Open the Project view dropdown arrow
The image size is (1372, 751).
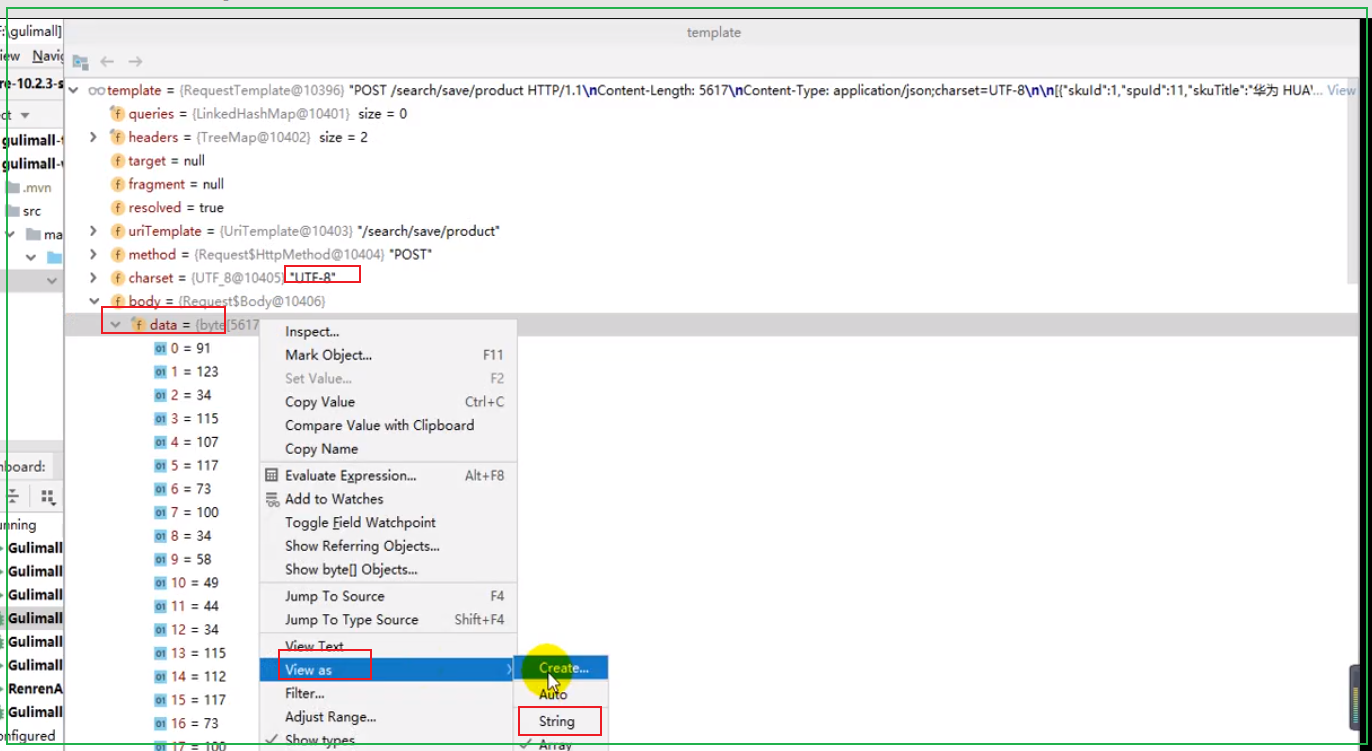coord(23,115)
